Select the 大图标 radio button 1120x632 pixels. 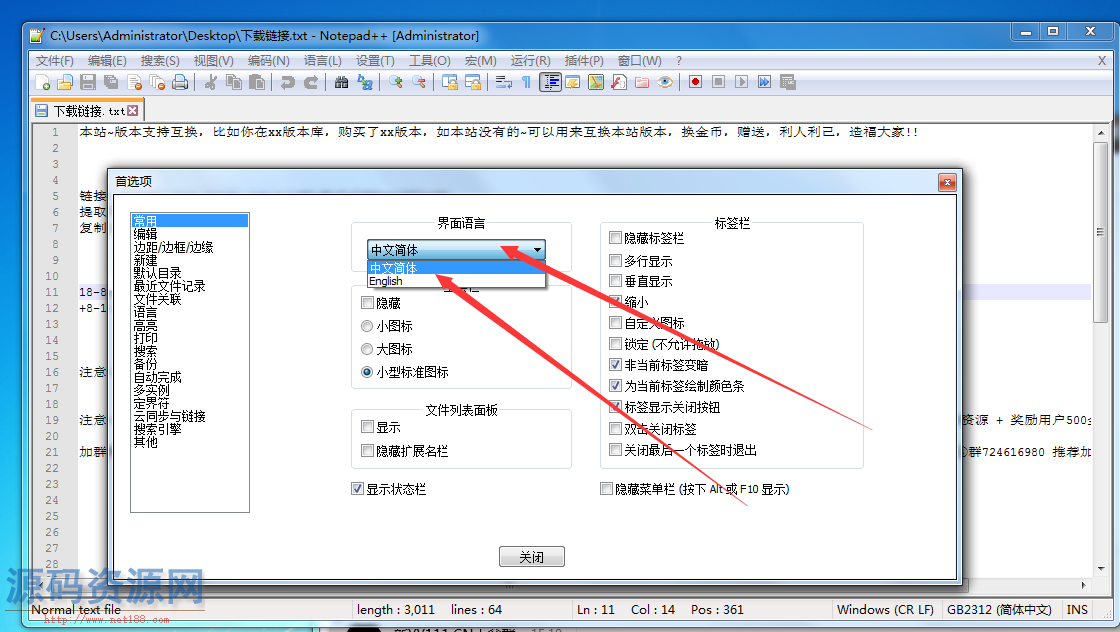[367, 349]
